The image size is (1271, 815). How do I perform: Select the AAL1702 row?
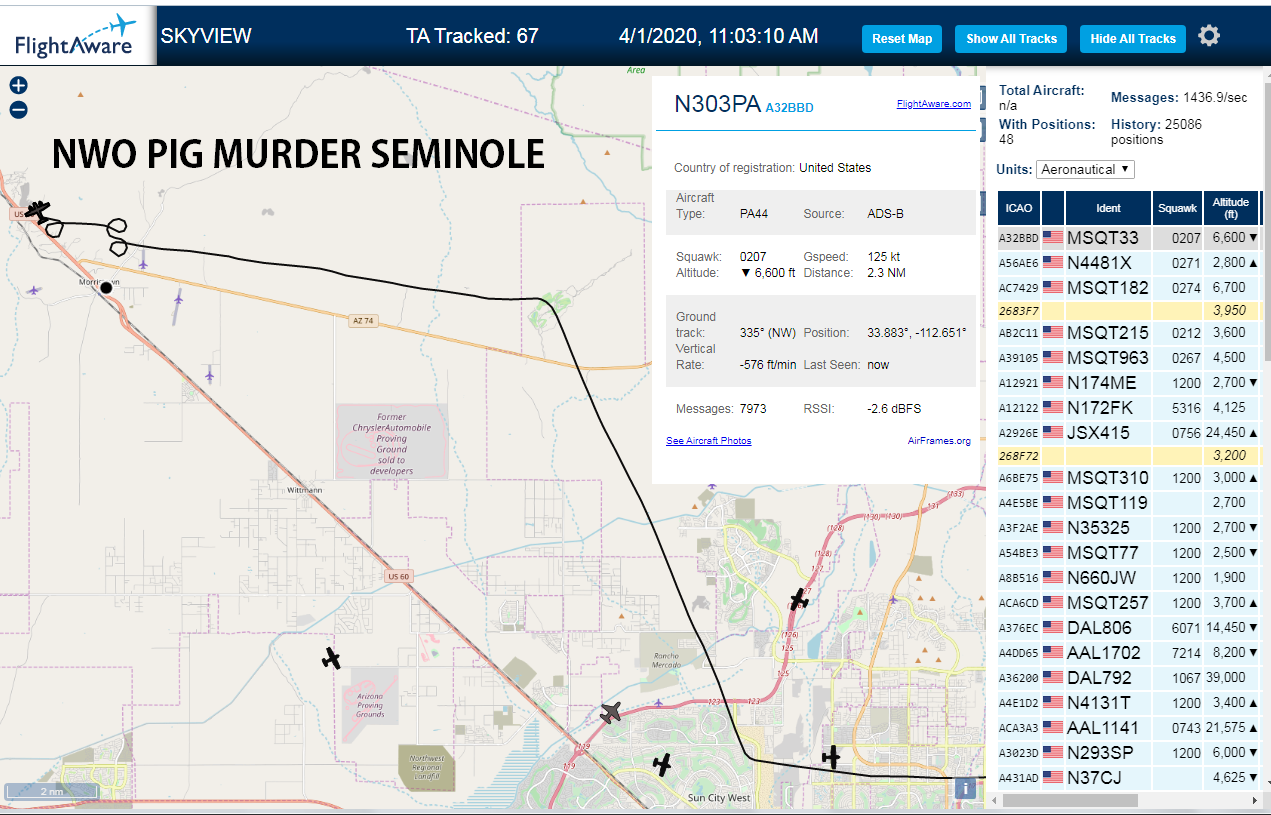1129,653
